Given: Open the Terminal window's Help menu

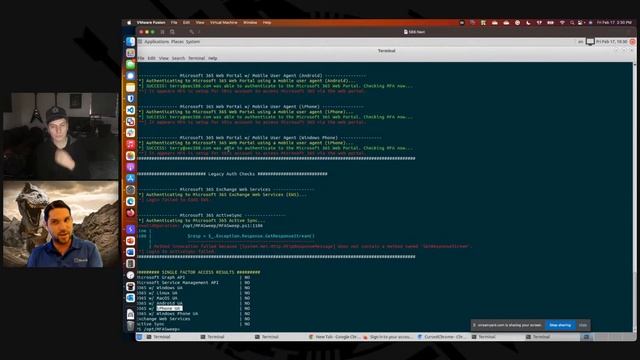Looking at the screenshot, I should [x=213, y=58].
